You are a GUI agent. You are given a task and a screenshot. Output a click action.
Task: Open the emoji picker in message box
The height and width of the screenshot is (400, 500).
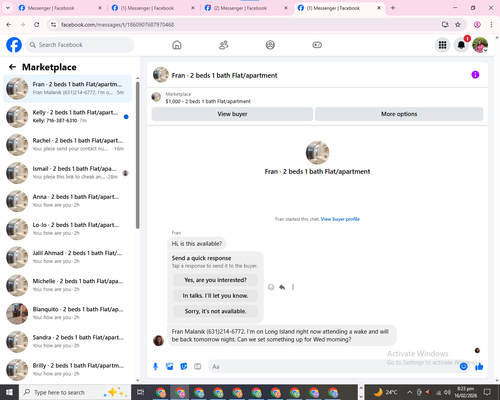pyautogui.click(x=463, y=367)
